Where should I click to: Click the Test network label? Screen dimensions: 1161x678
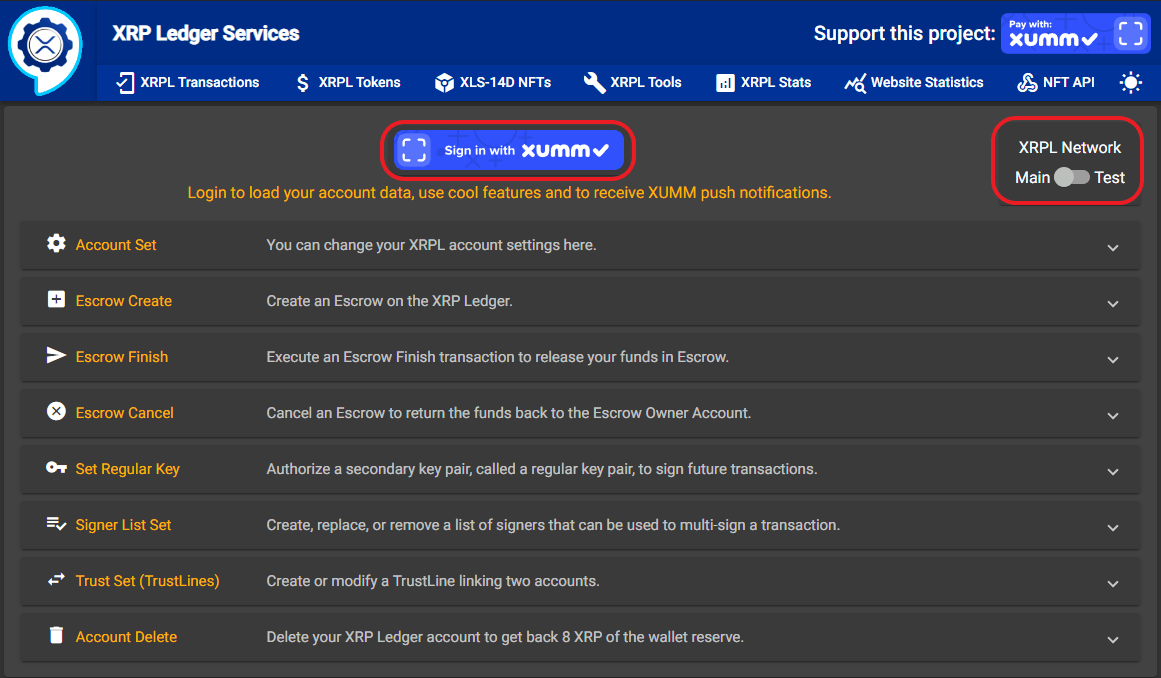pyautogui.click(x=1109, y=178)
